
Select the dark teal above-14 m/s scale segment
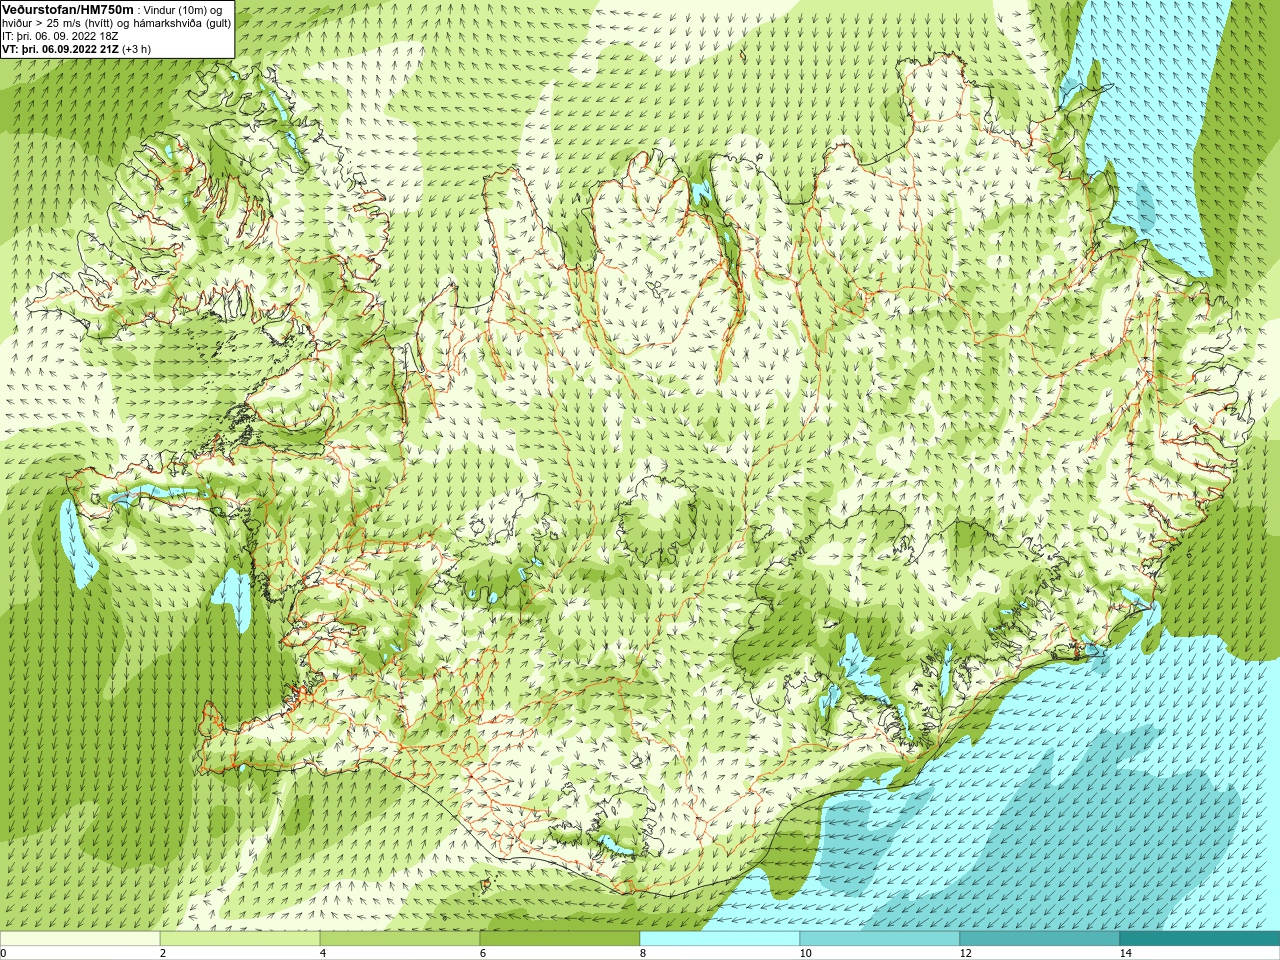[x=1200, y=939]
